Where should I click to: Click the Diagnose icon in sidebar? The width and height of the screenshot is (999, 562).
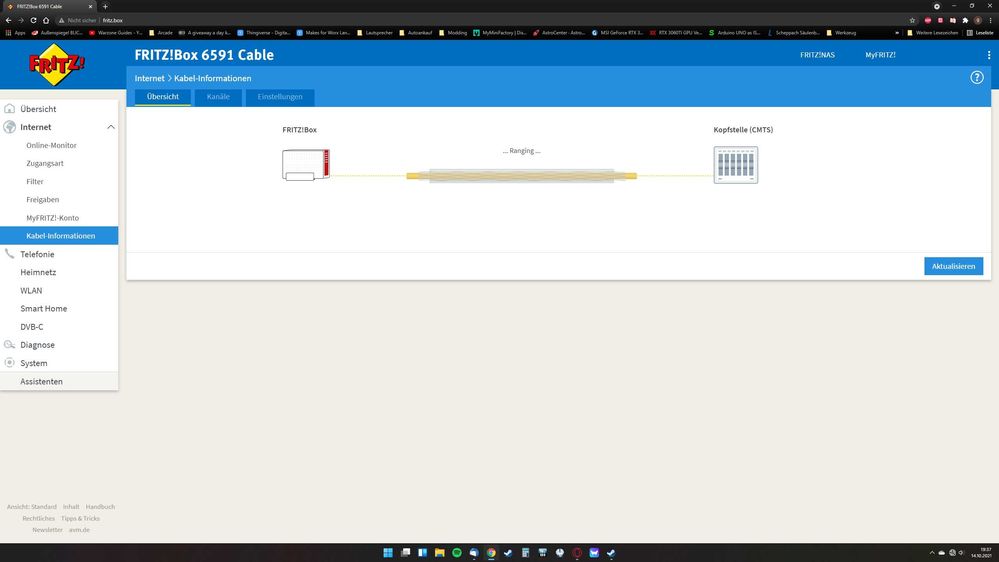click(10, 345)
